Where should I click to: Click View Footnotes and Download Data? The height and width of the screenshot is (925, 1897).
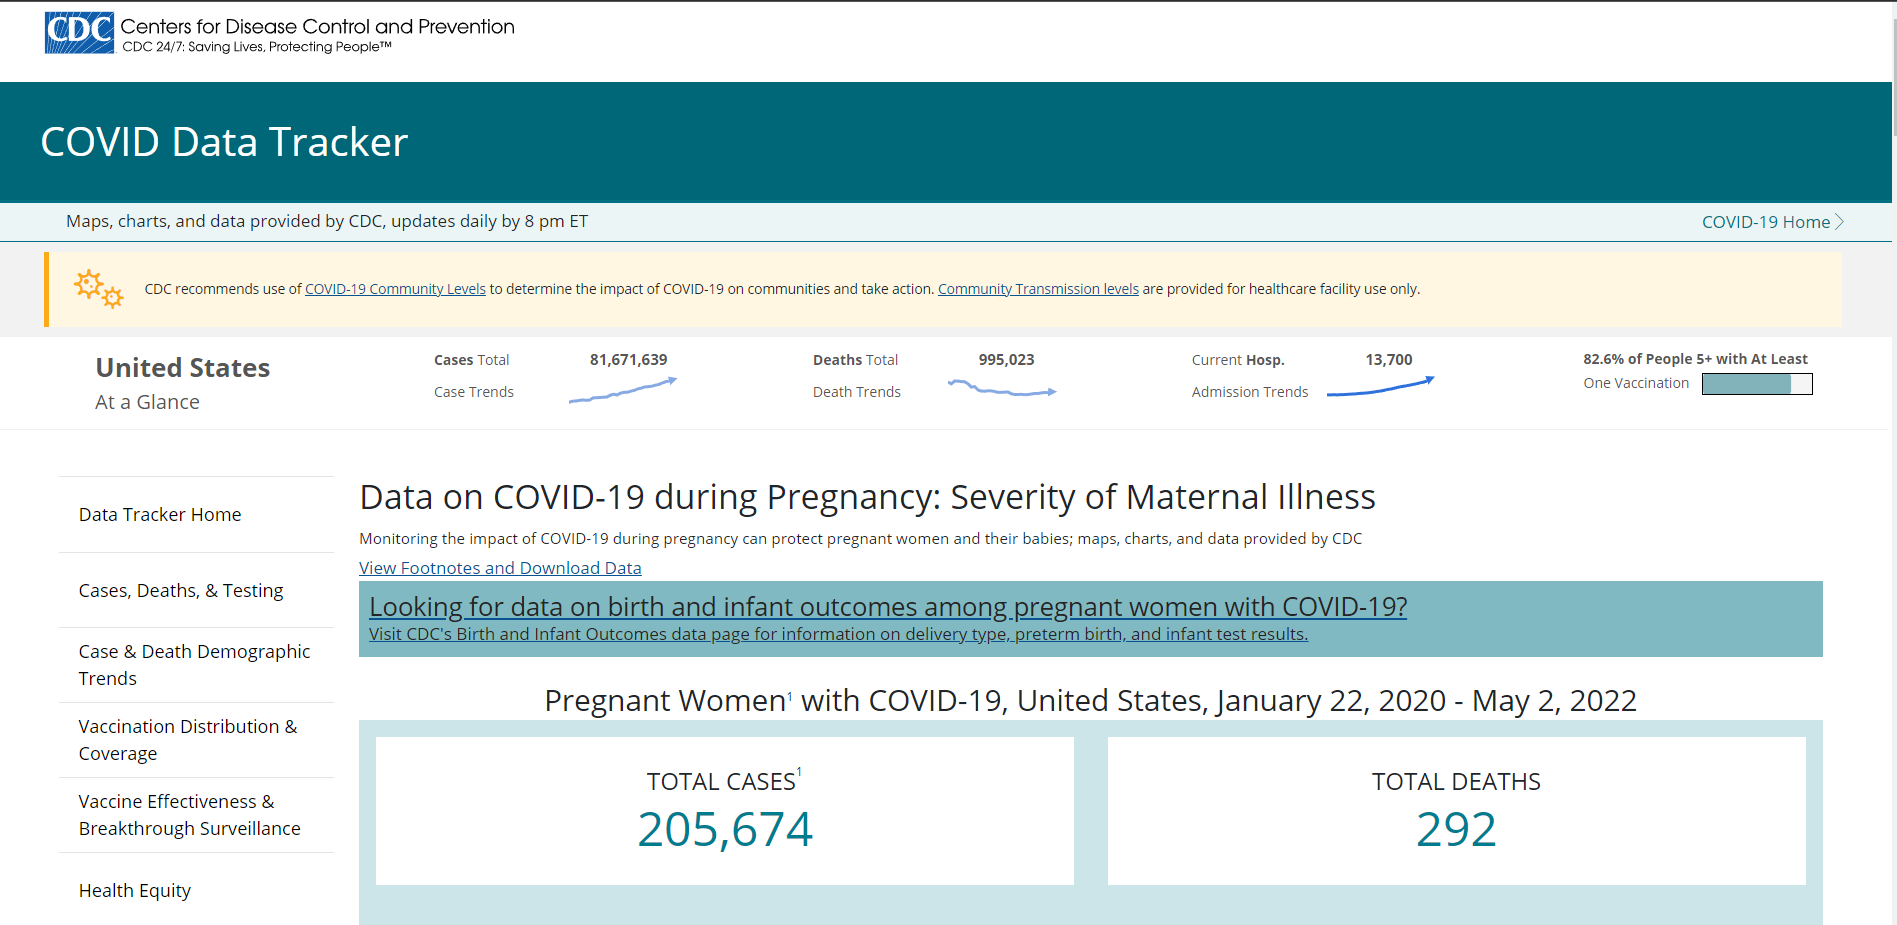500,568
